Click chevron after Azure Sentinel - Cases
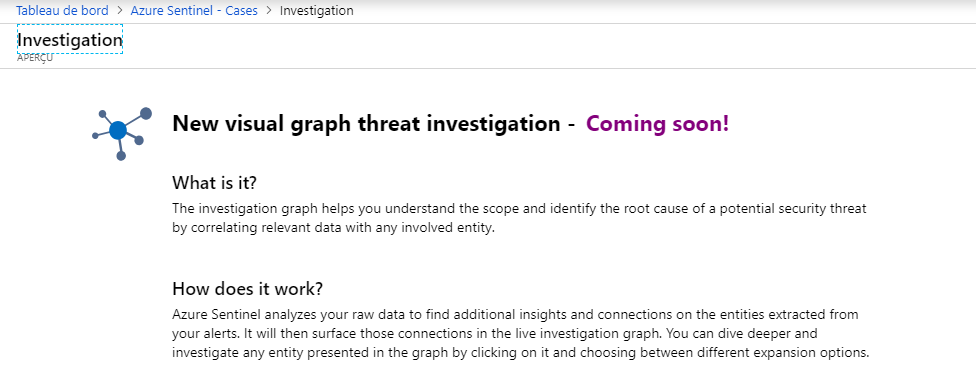Screen dimensions: 976x390 coord(269,11)
